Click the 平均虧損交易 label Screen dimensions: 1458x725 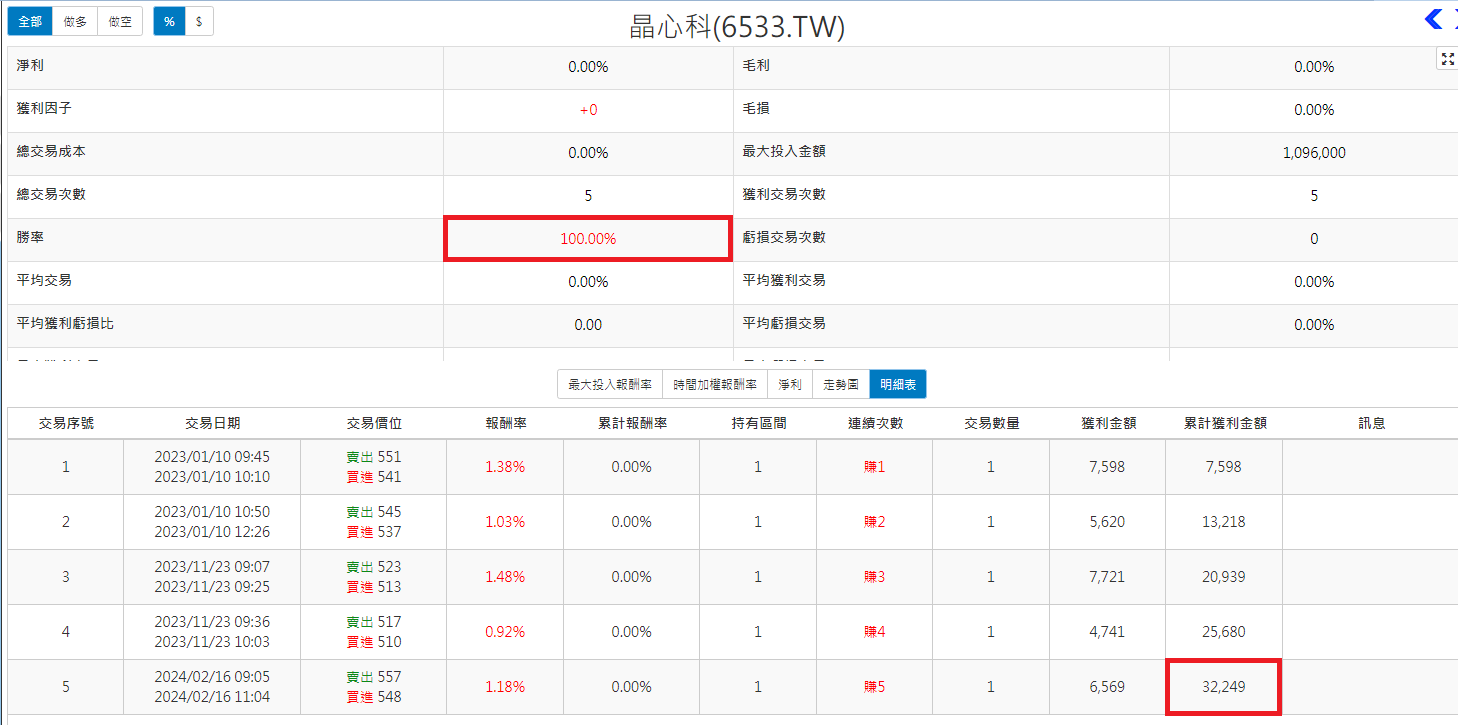pos(784,324)
